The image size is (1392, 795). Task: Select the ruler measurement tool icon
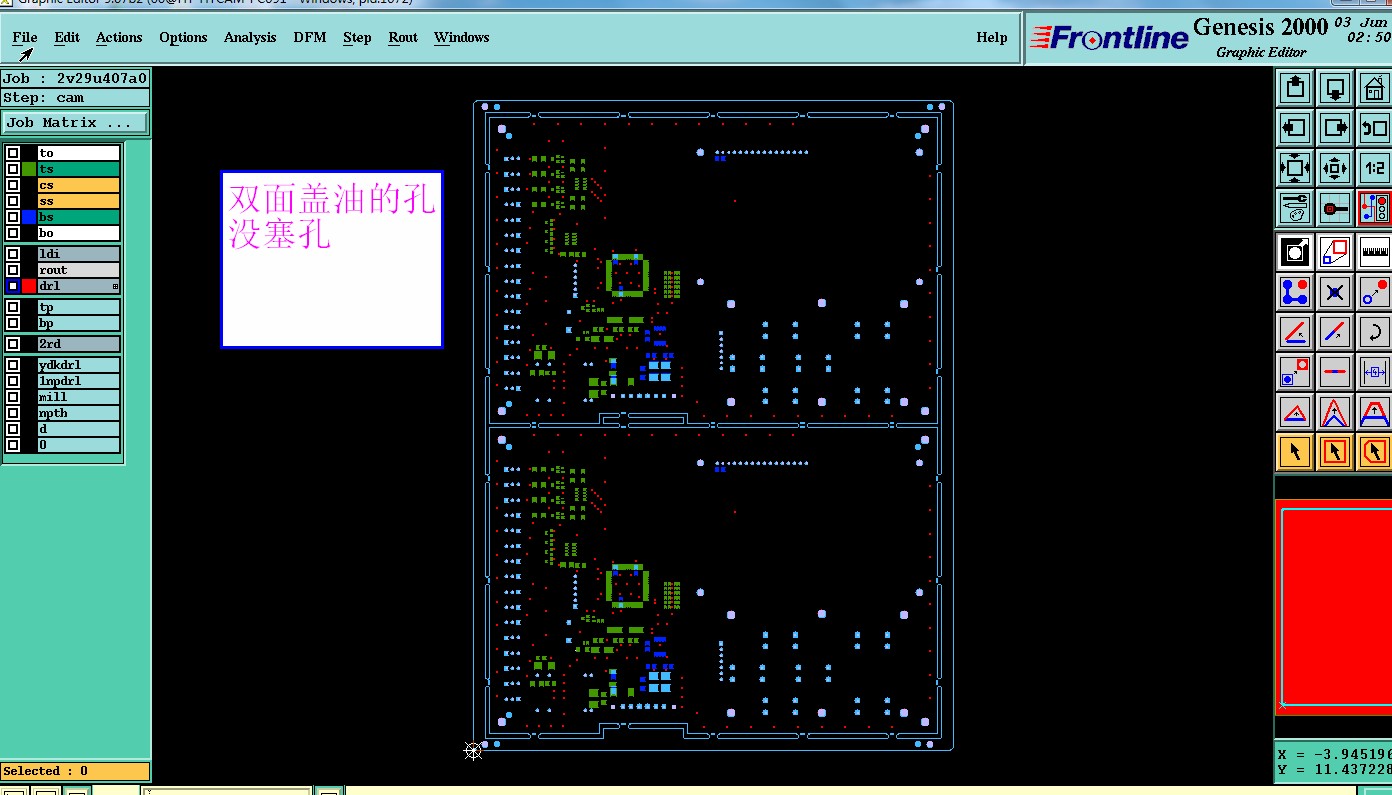1374,252
